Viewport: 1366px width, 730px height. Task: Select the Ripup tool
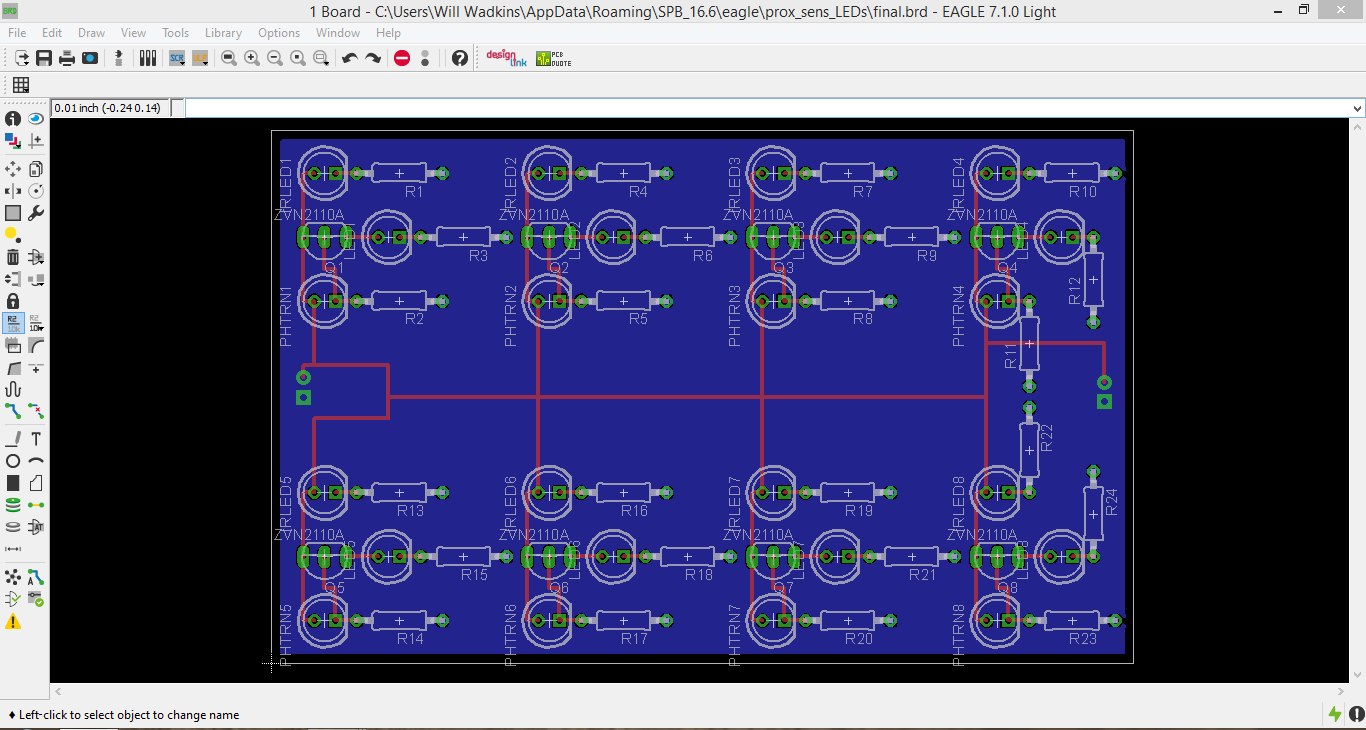coord(36,409)
